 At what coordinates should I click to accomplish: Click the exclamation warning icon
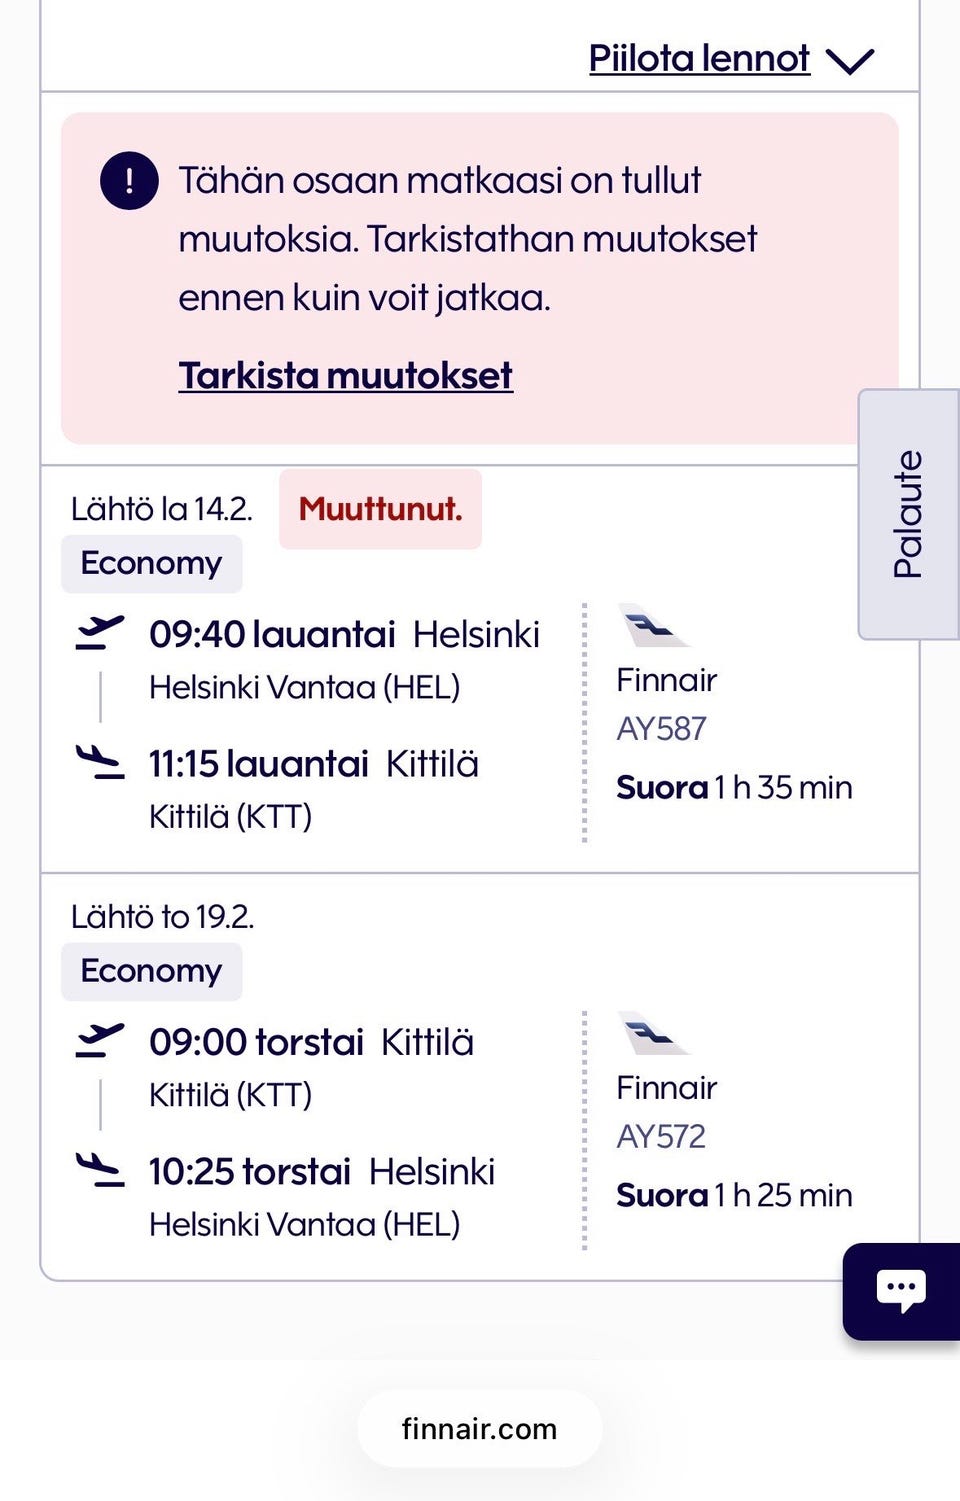pyautogui.click(x=129, y=181)
